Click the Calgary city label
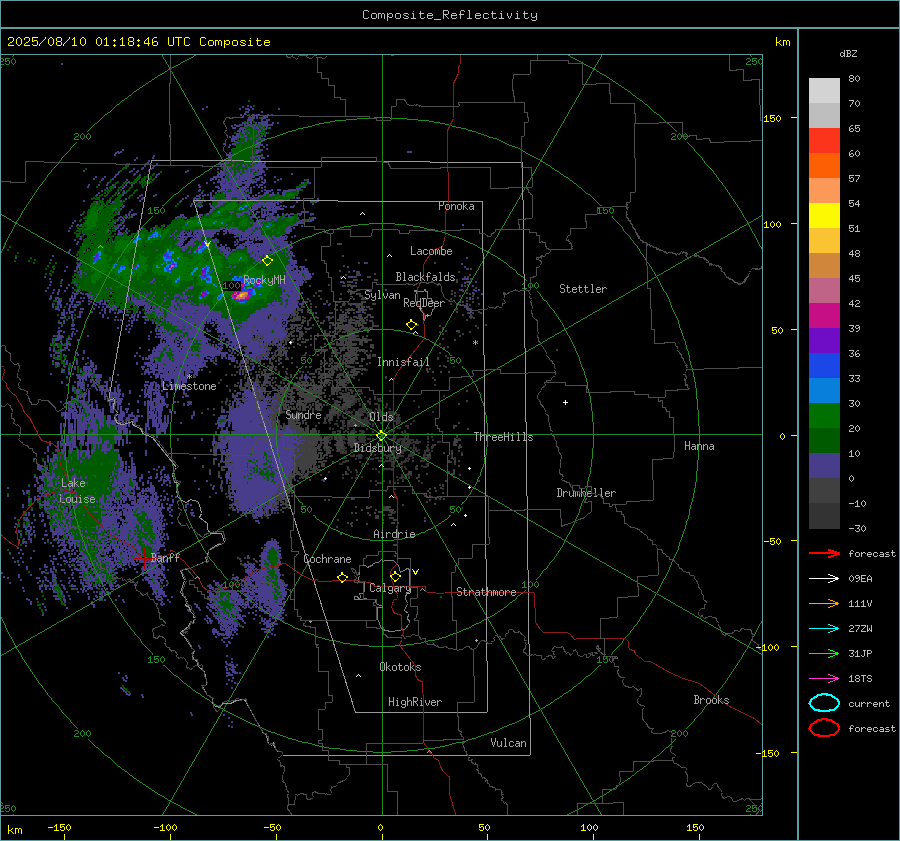 coord(390,588)
